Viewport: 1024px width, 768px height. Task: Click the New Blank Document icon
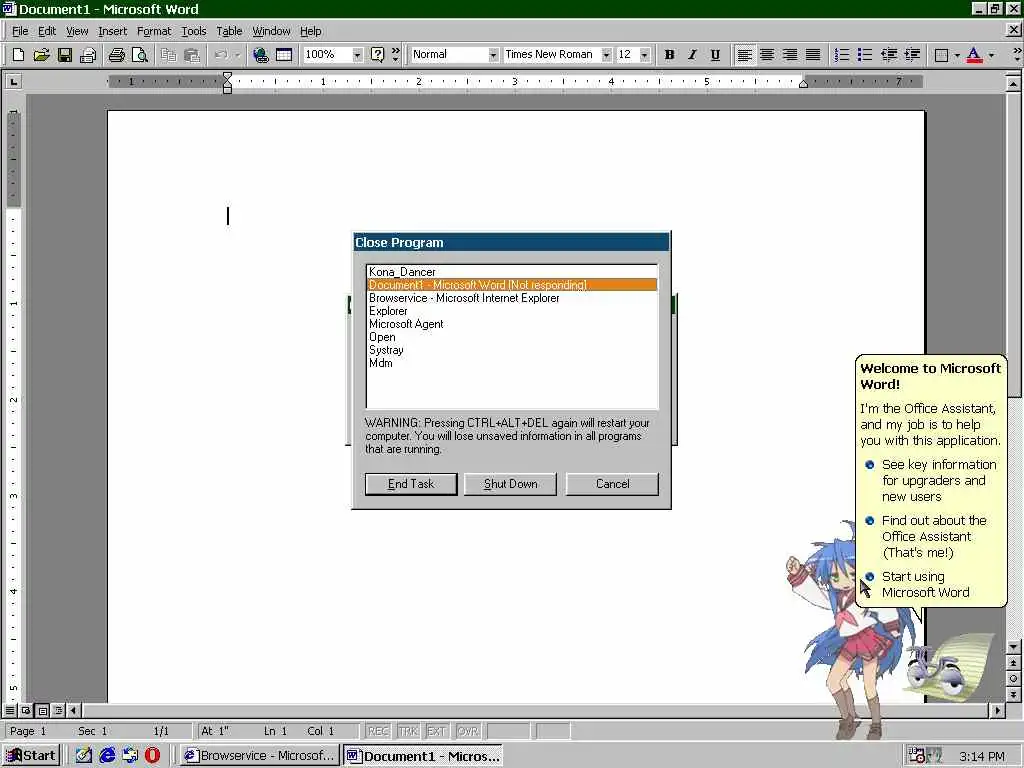click(18, 55)
